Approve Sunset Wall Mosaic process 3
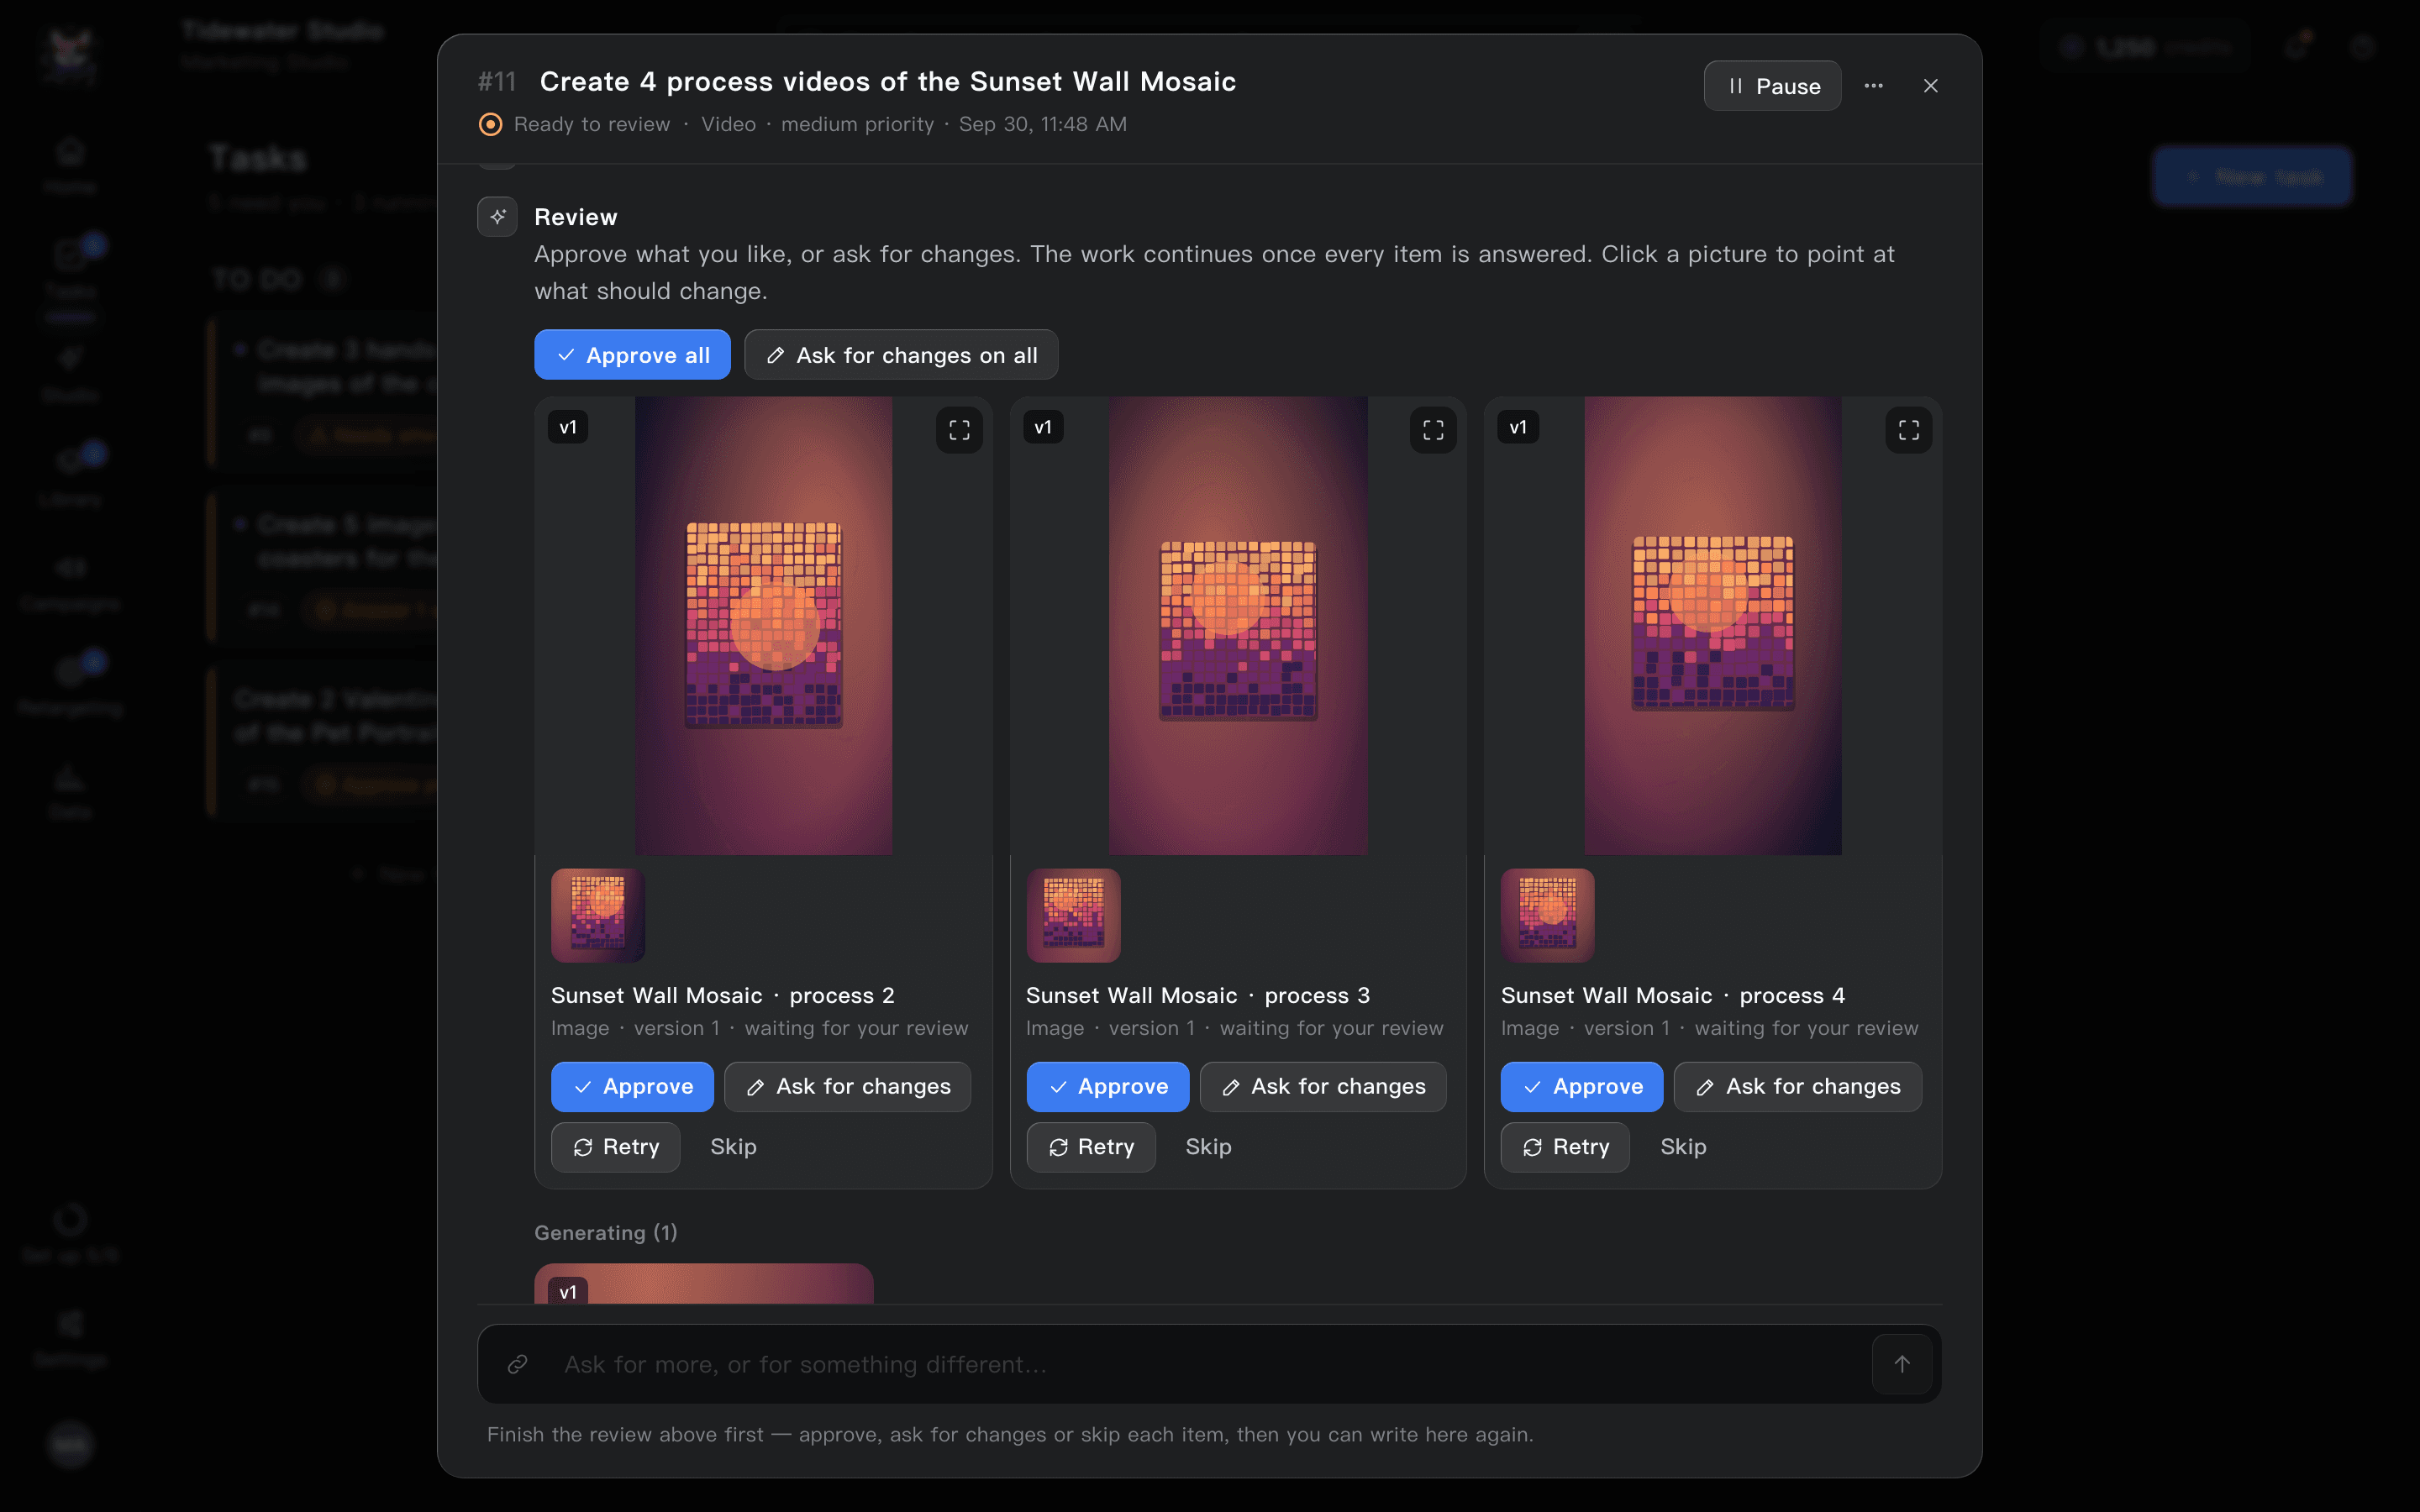 1107,1087
